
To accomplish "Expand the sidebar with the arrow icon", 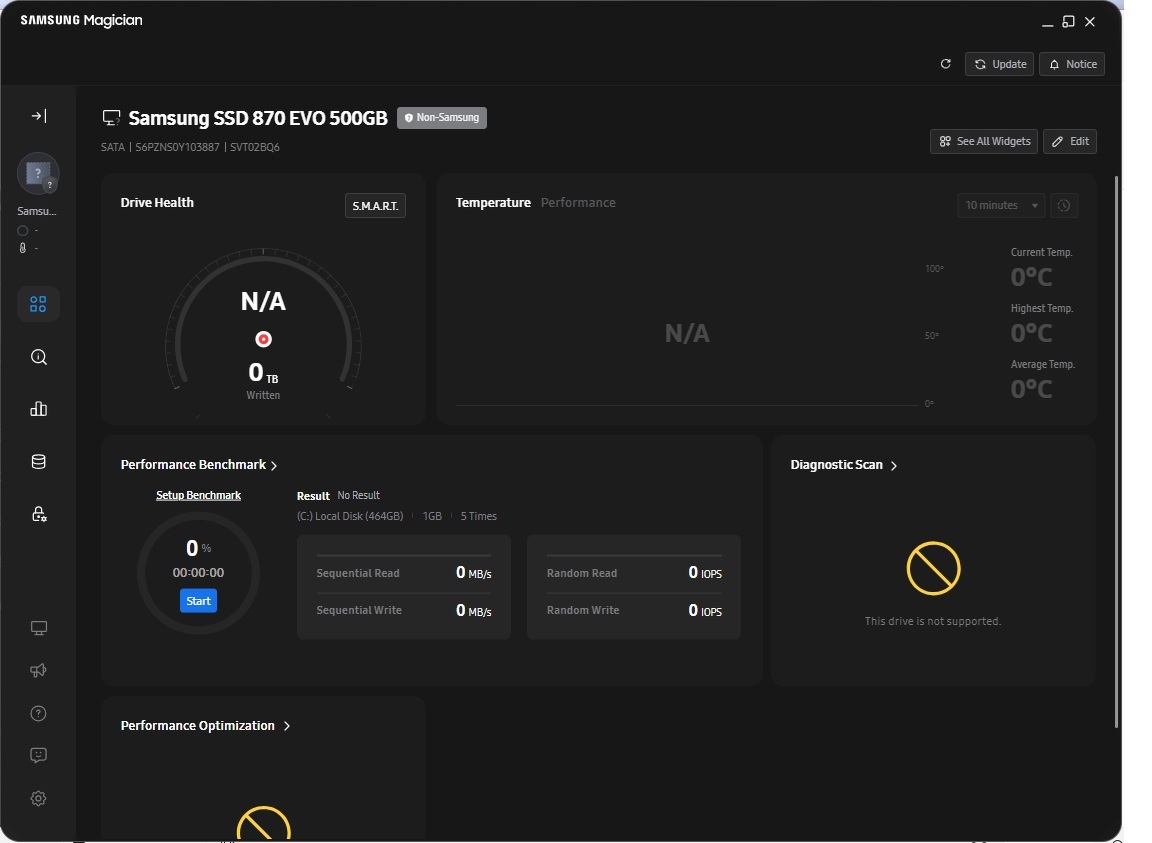I will (39, 115).
